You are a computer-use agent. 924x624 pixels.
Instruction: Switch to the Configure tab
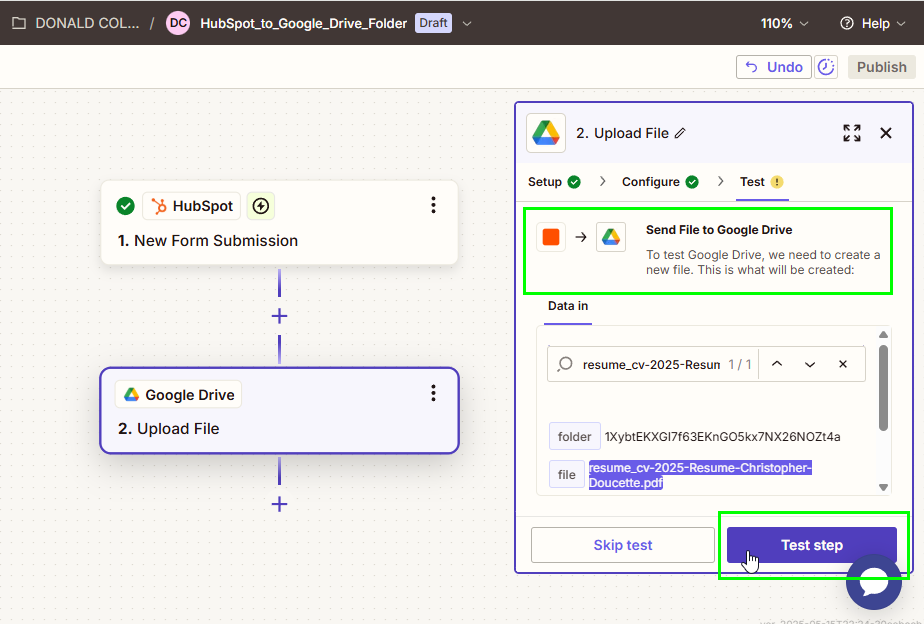pos(660,182)
